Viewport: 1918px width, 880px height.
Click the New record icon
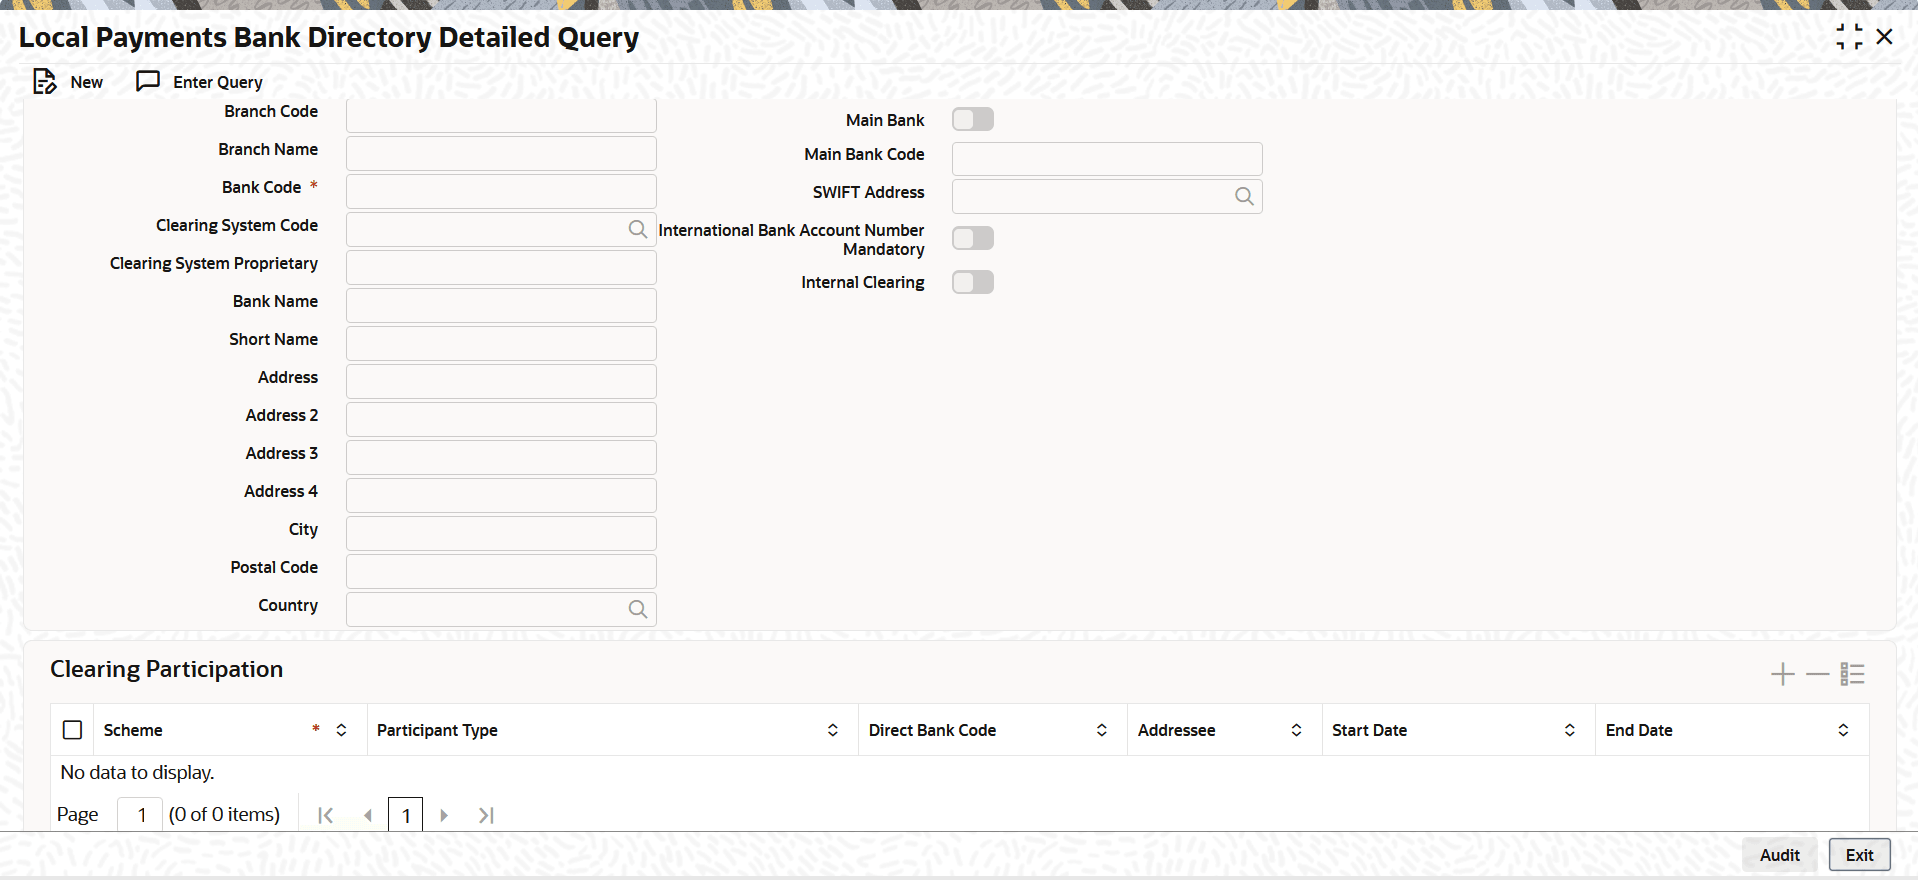(45, 82)
